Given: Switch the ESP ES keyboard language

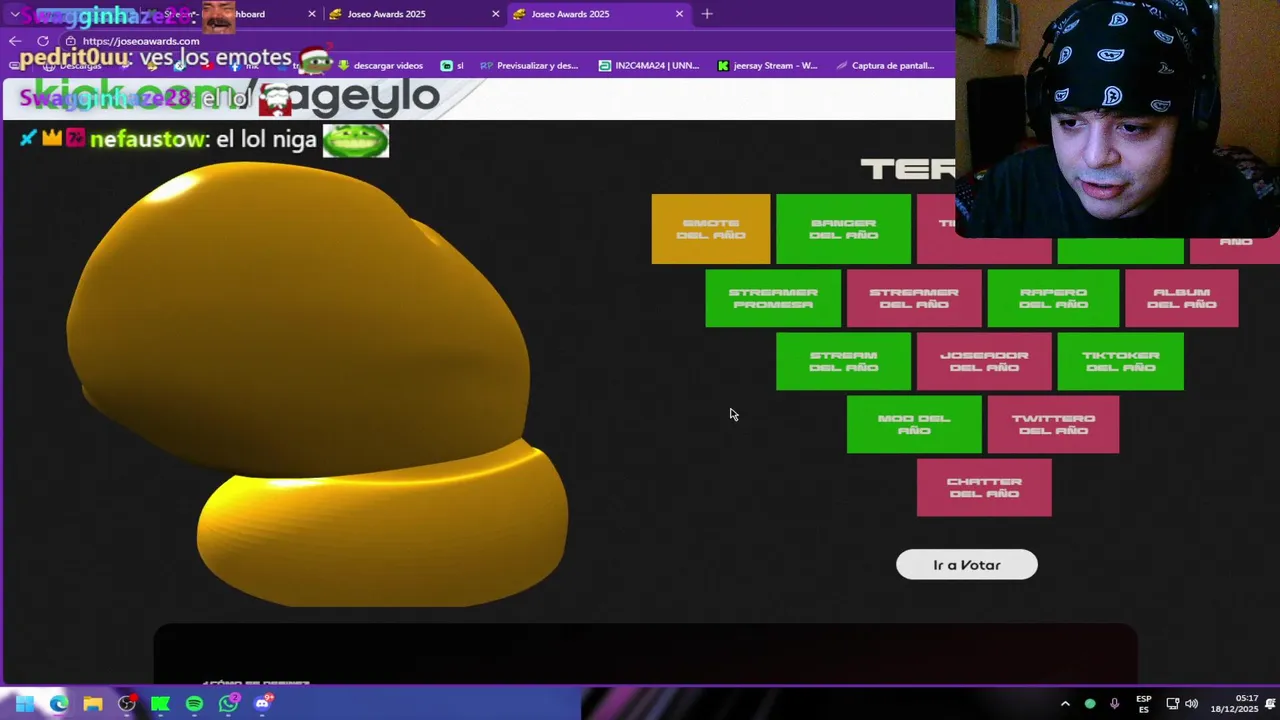Looking at the screenshot, I should tap(1144, 704).
